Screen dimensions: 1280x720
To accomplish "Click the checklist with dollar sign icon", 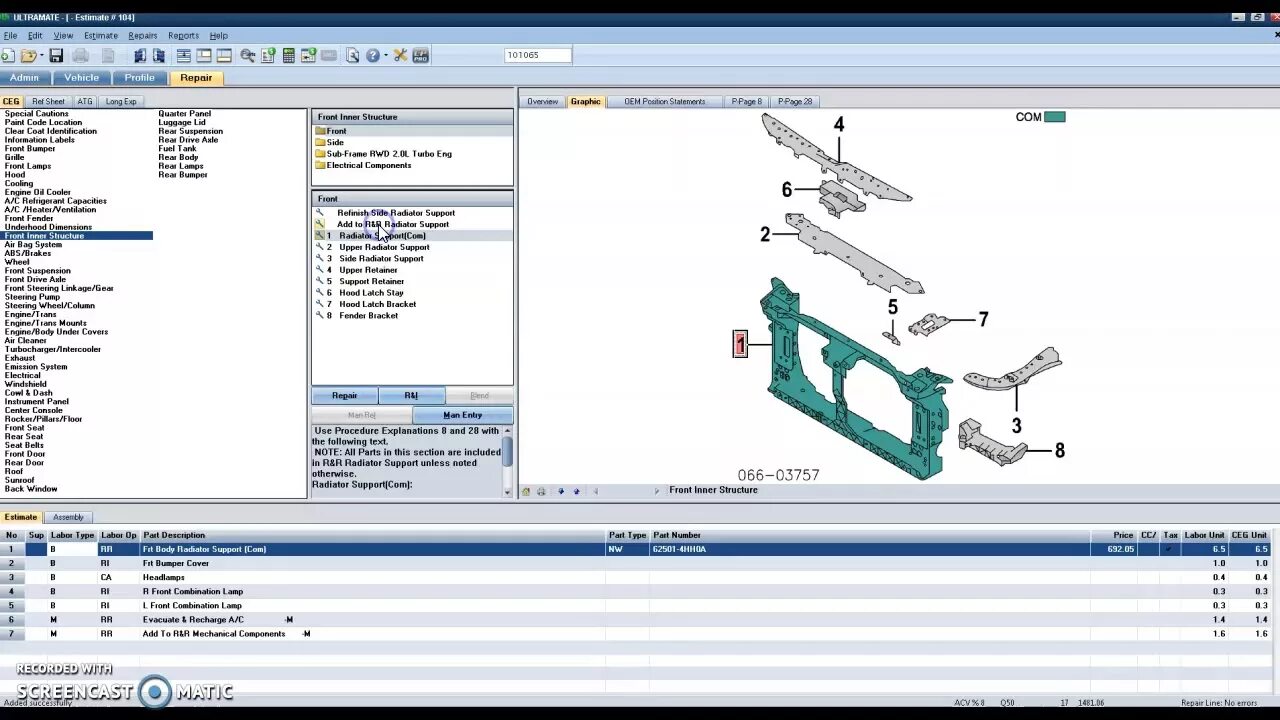I will (268, 56).
